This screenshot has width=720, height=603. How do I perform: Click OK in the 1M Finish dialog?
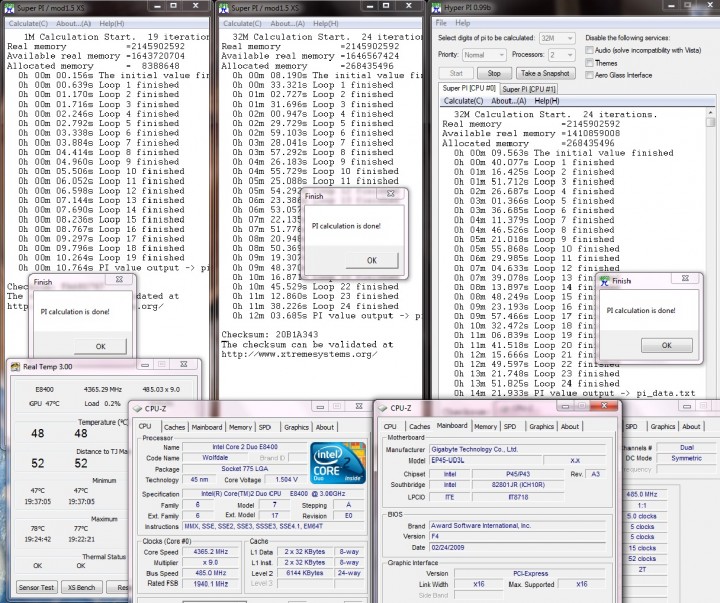pyautogui.click(x=101, y=346)
